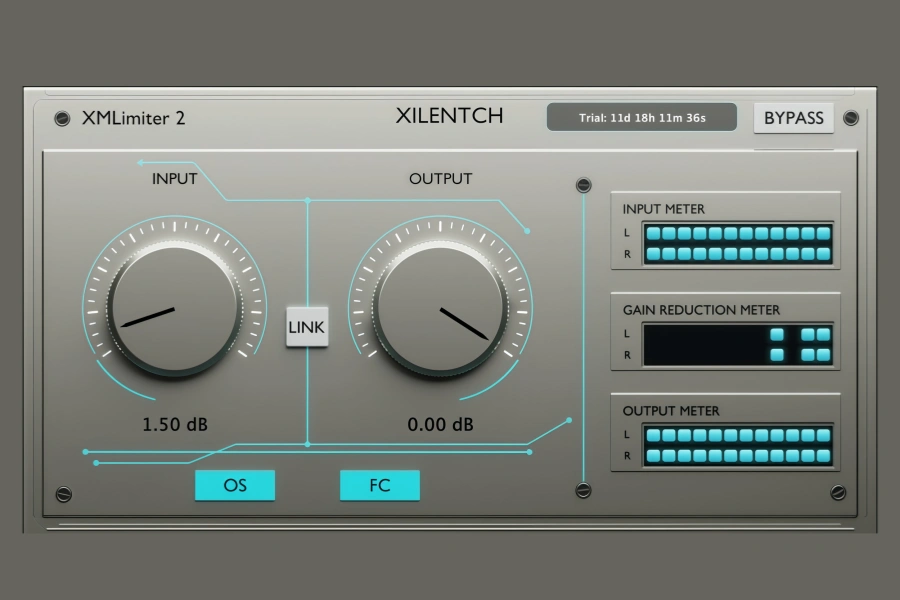The width and height of the screenshot is (900, 600).
Task: Click the trial countdown display
Action: 642,117
